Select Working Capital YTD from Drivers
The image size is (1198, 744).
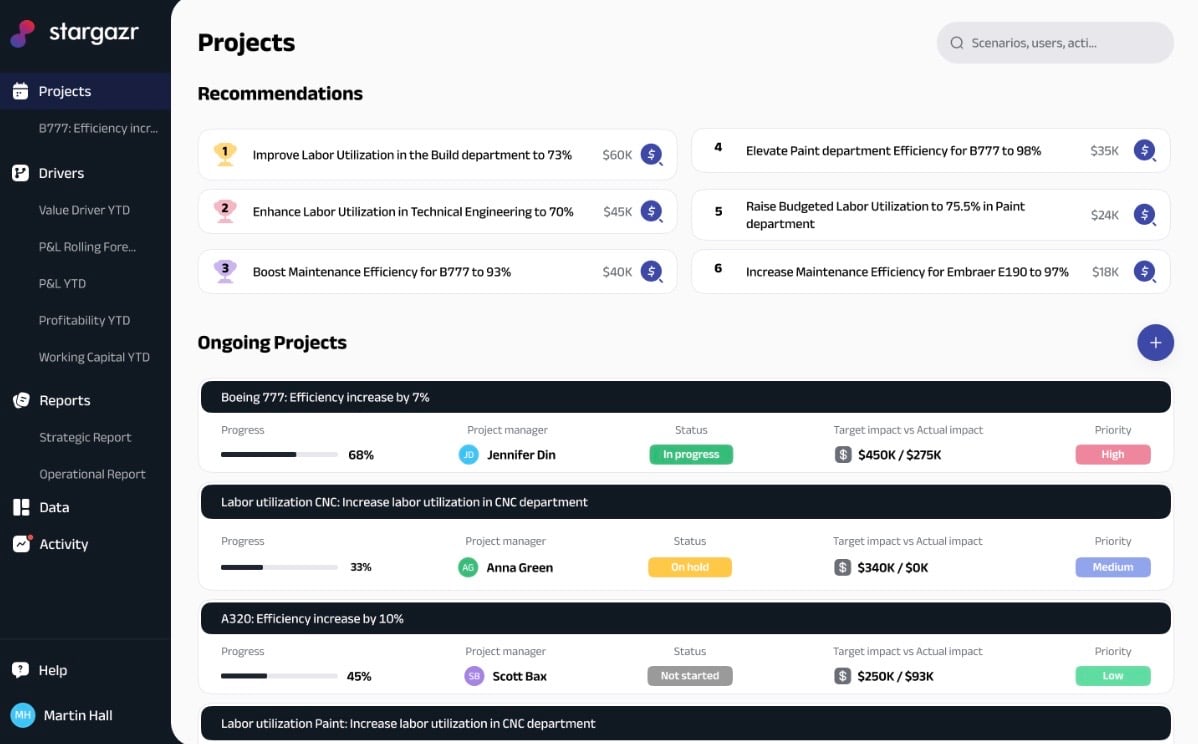tap(94, 357)
